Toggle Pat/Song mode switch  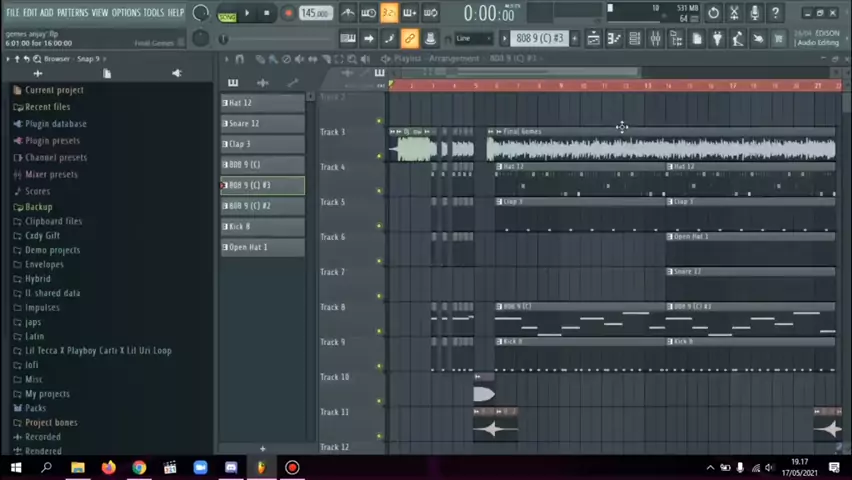point(227,14)
